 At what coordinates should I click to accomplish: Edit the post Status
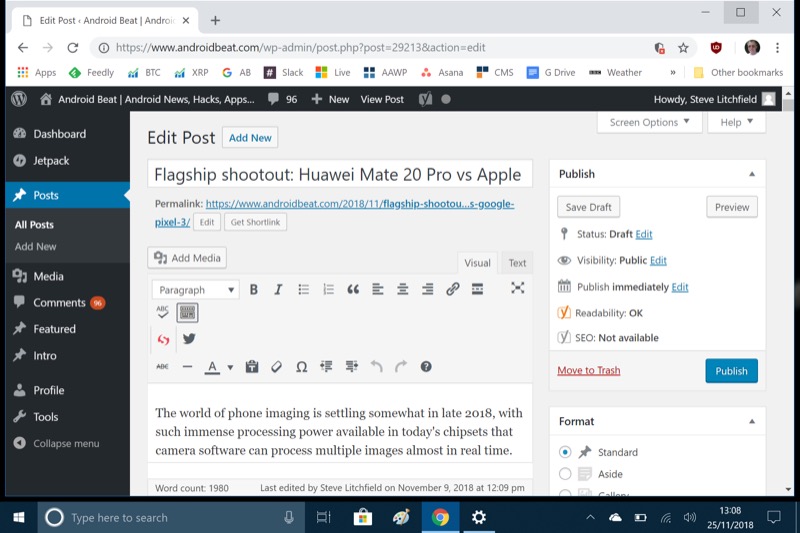point(643,234)
